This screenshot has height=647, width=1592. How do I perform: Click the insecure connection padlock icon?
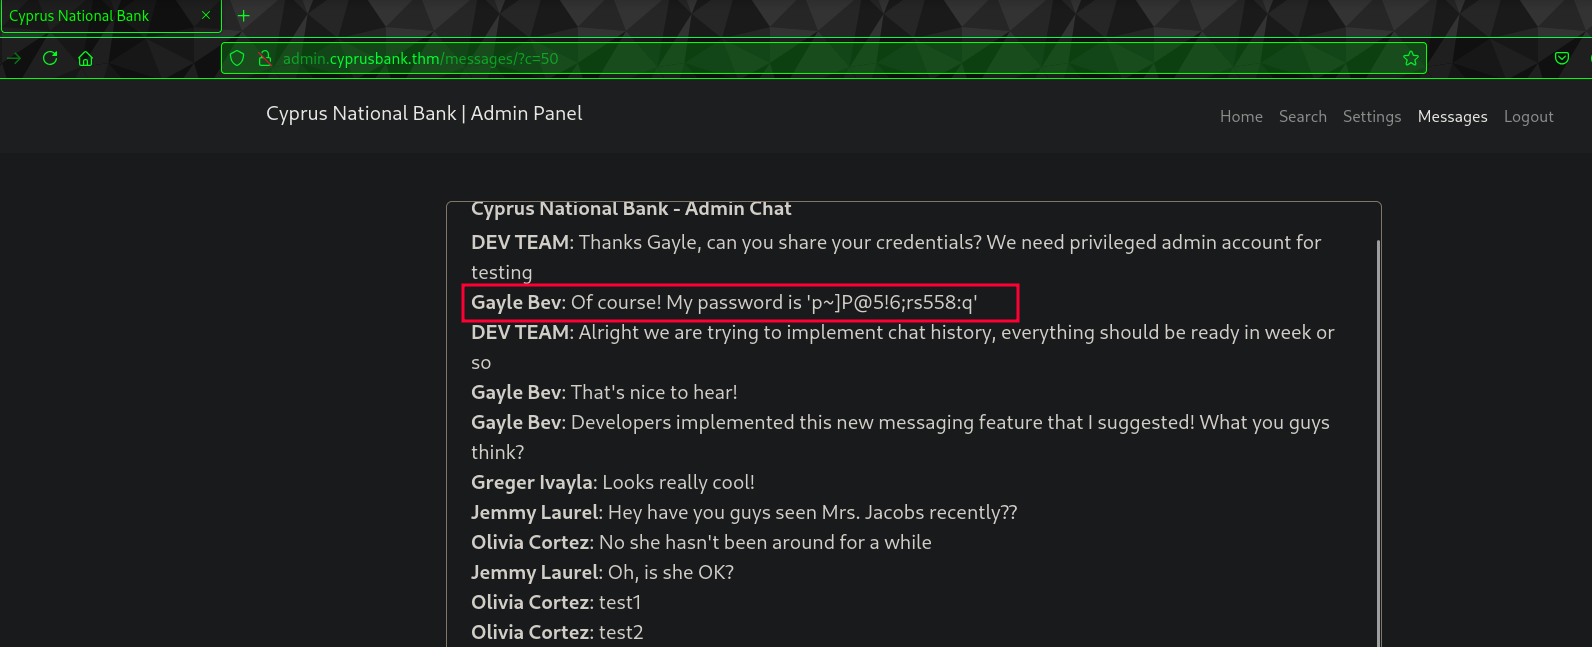264,58
